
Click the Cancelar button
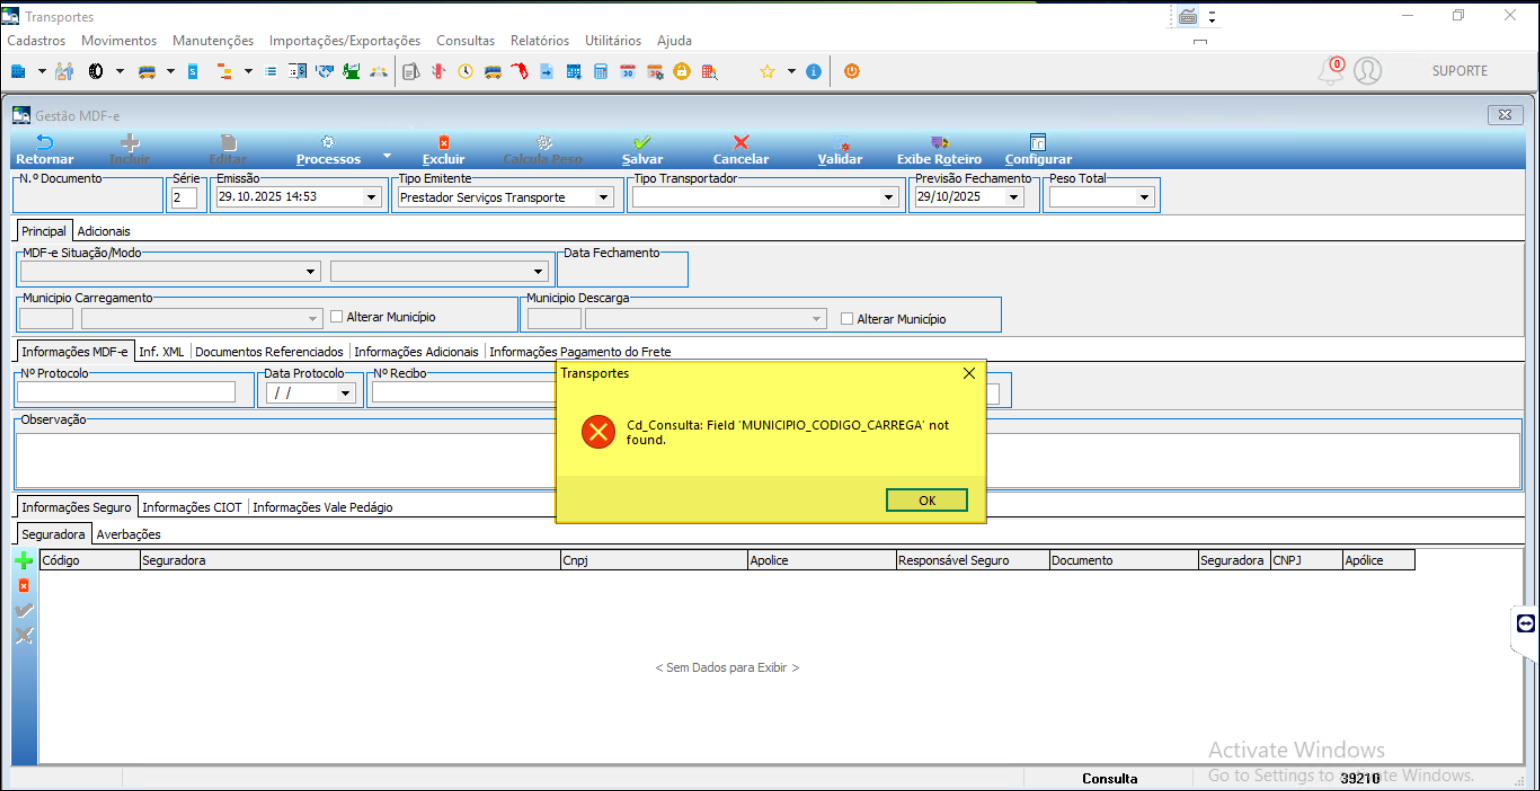pyautogui.click(x=740, y=150)
